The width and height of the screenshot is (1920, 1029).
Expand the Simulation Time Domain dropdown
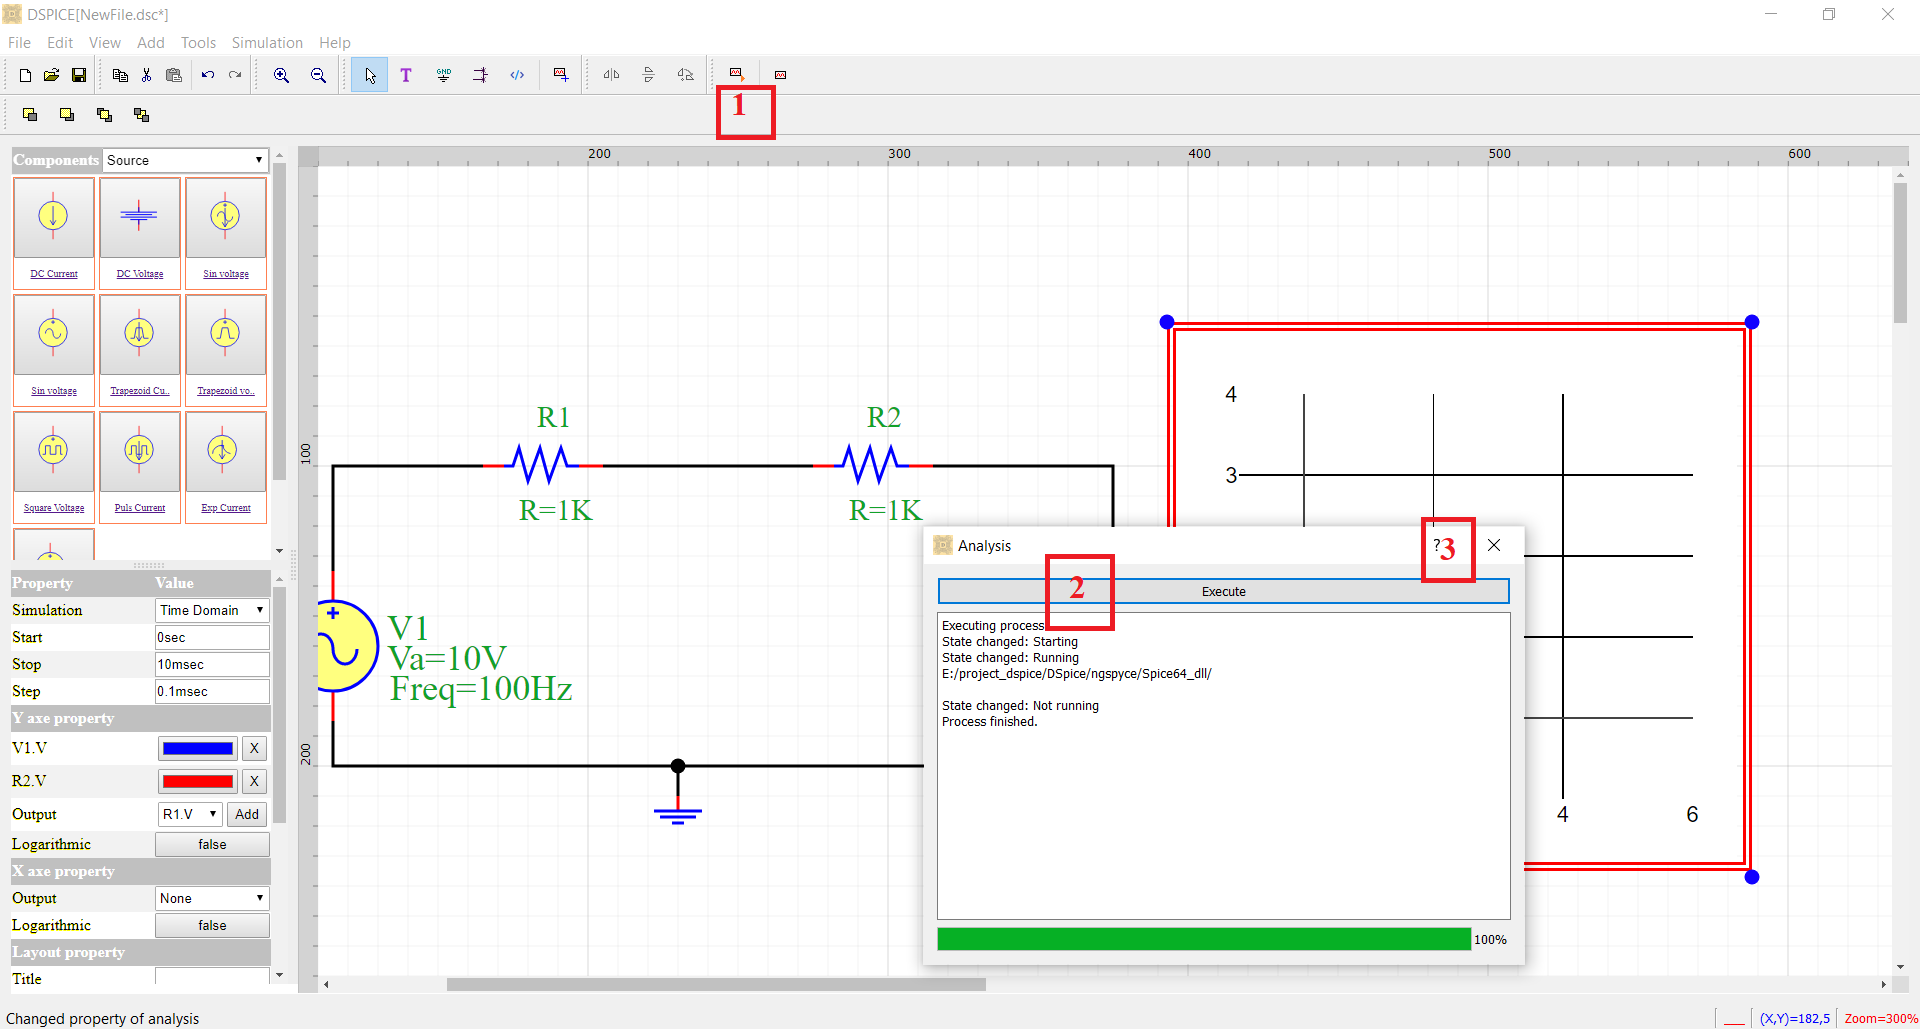click(212, 610)
